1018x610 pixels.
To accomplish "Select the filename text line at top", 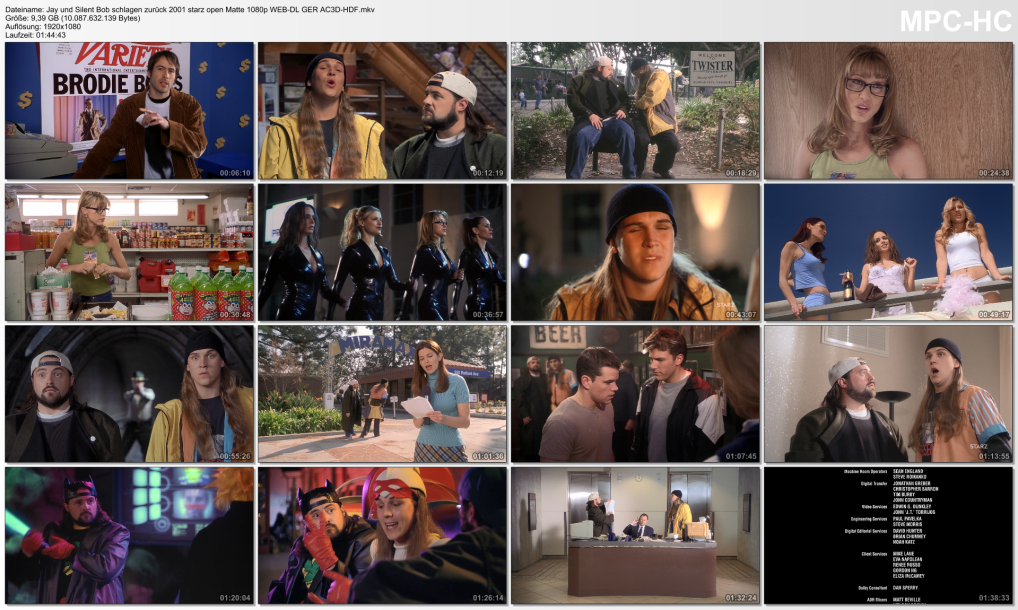I will click(202, 8).
